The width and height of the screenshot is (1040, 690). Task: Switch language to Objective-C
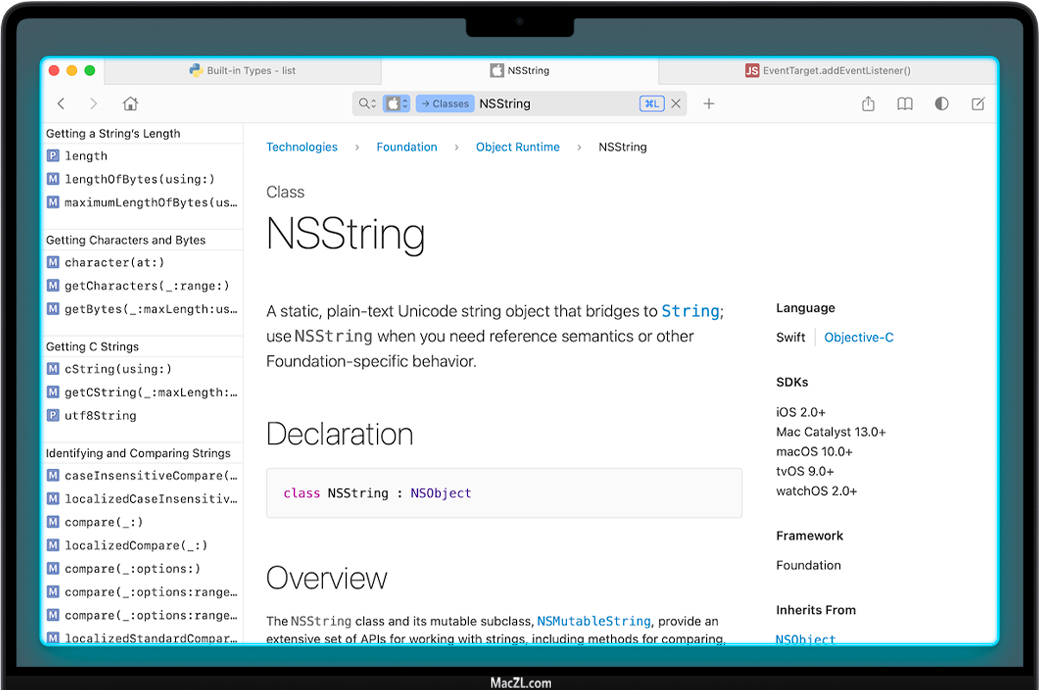858,338
